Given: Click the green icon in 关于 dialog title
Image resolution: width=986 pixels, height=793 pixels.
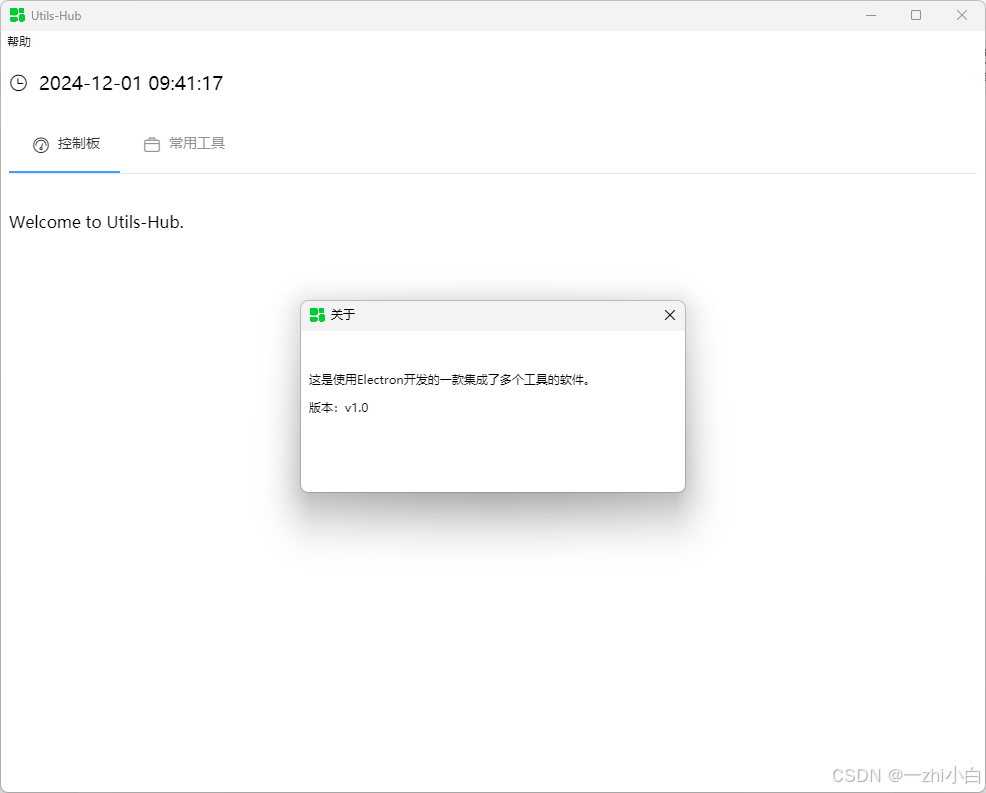Looking at the screenshot, I should 317,315.
